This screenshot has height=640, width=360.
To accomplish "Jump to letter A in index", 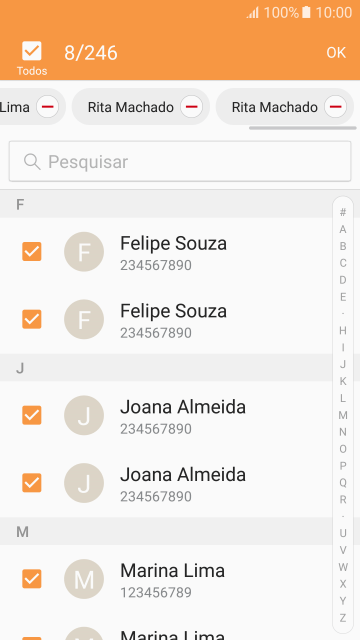I will tap(343, 229).
